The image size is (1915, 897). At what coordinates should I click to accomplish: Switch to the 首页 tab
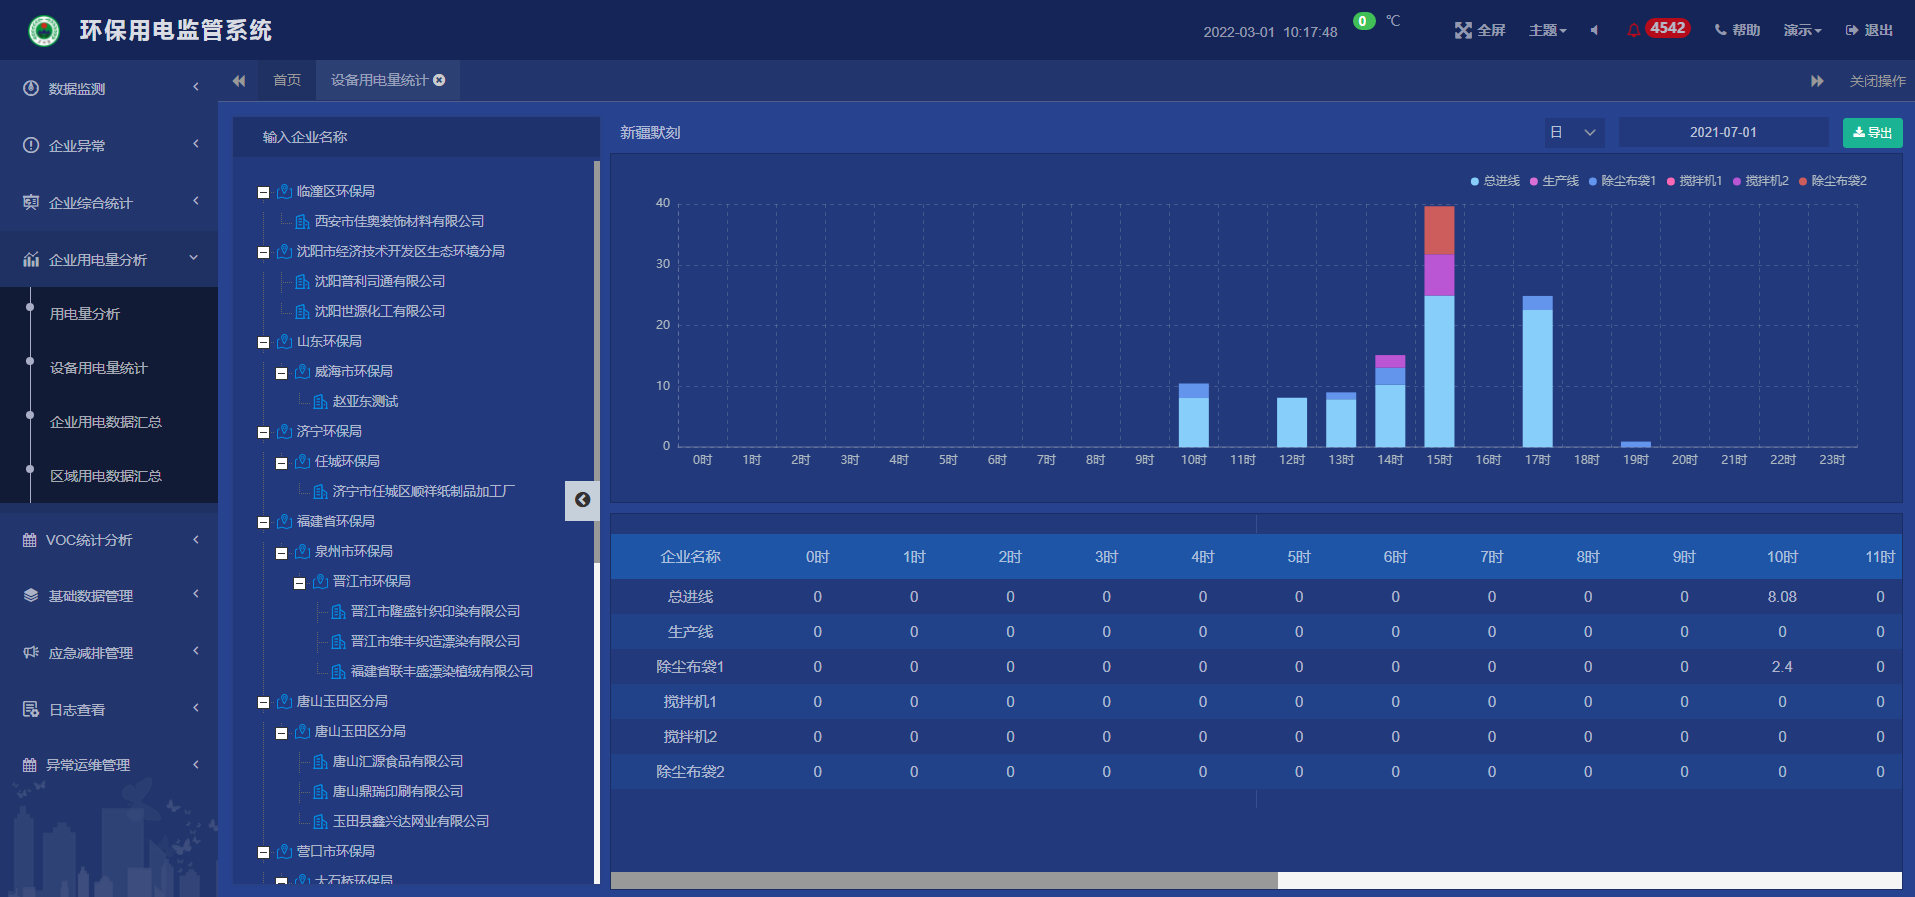[287, 80]
